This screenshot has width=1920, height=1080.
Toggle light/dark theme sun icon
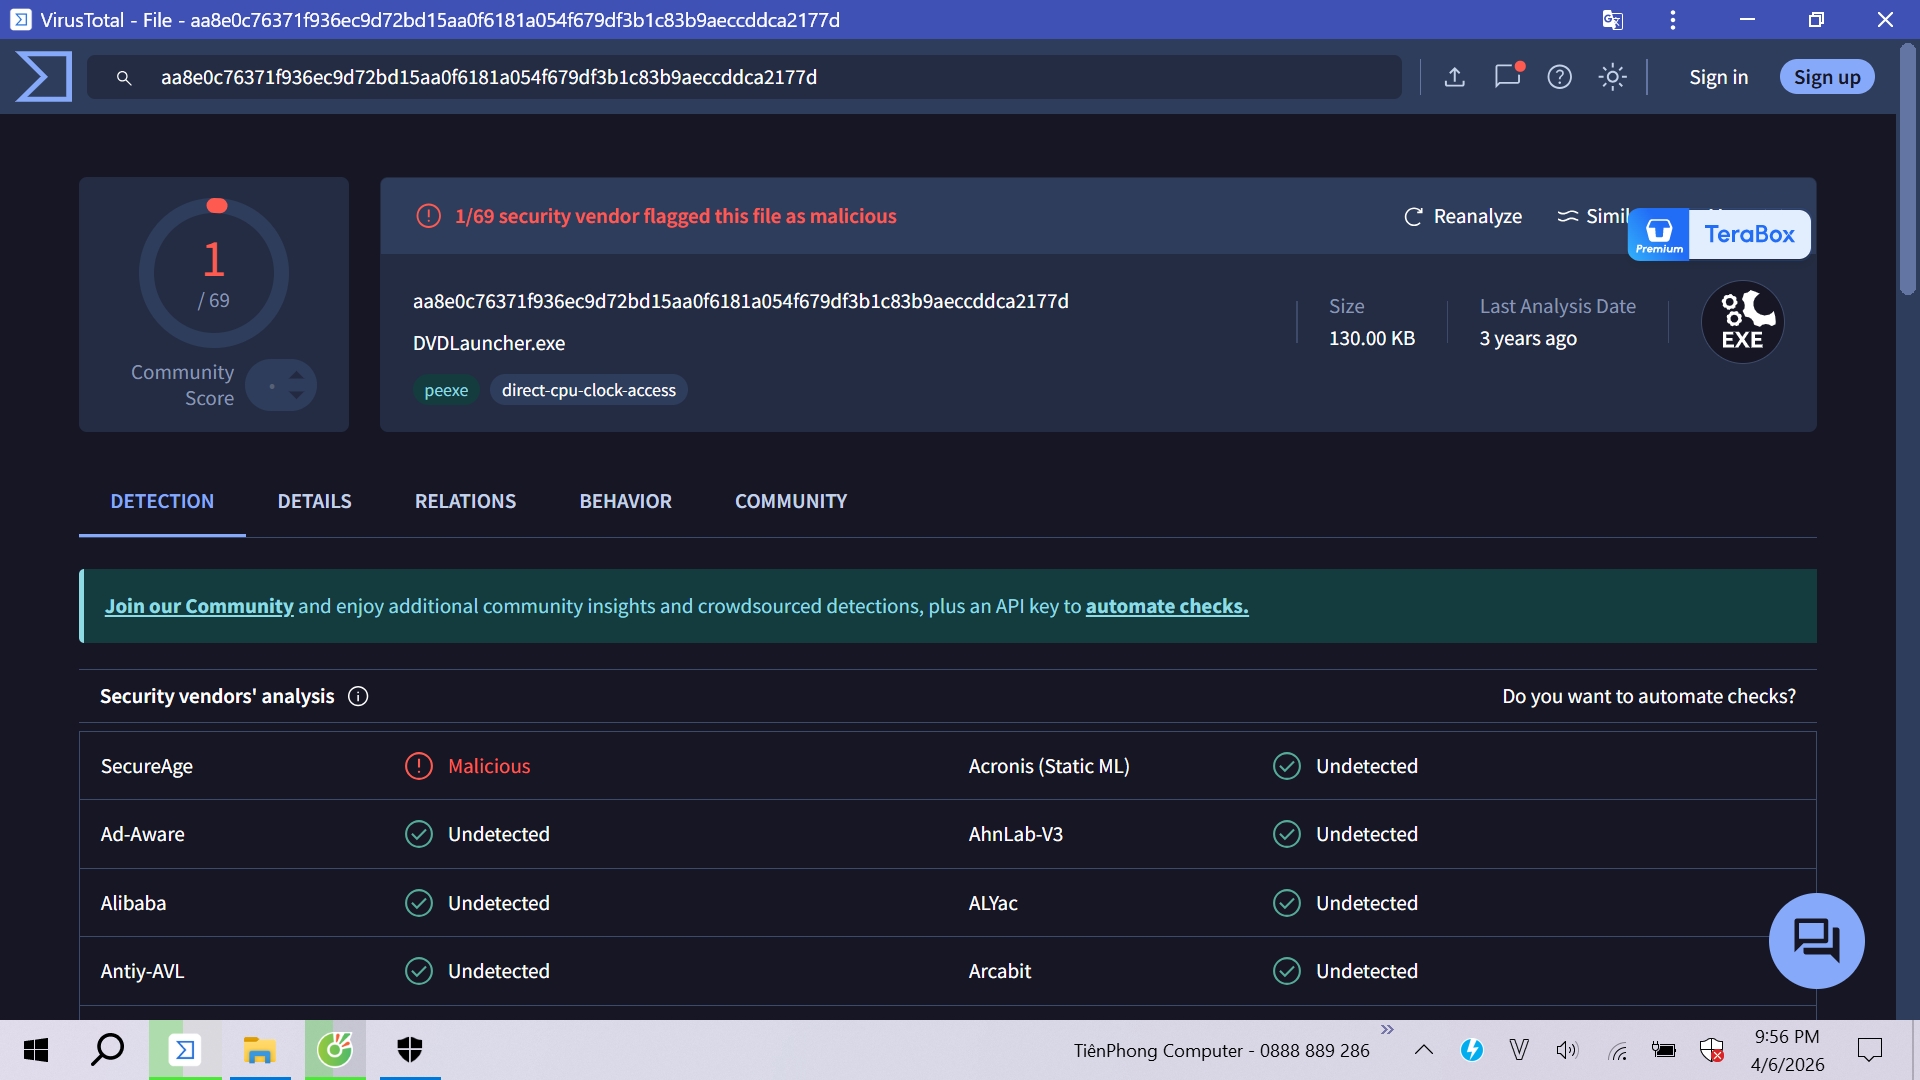[1612, 77]
